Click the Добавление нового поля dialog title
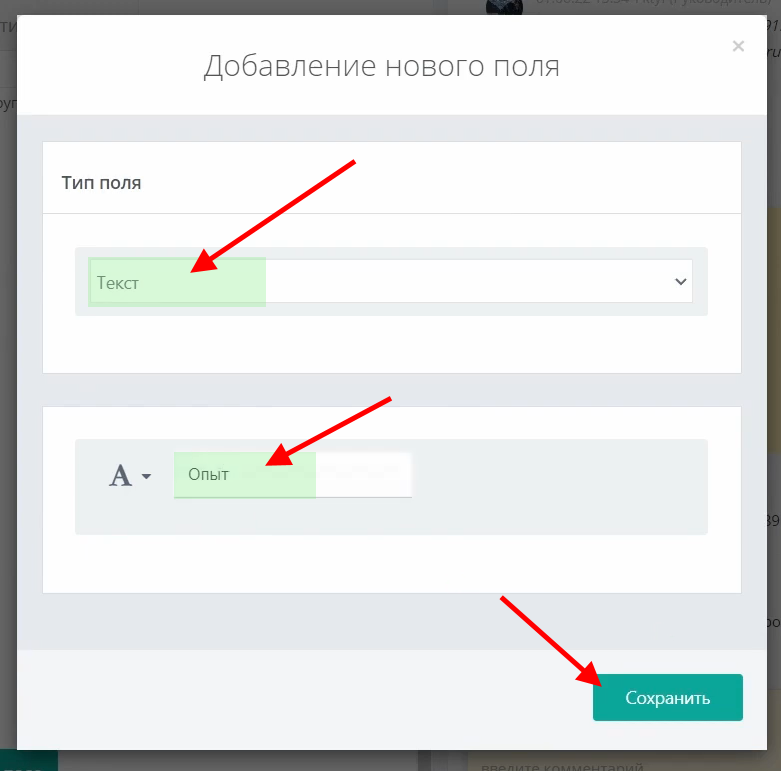781x771 pixels. (381, 66)
